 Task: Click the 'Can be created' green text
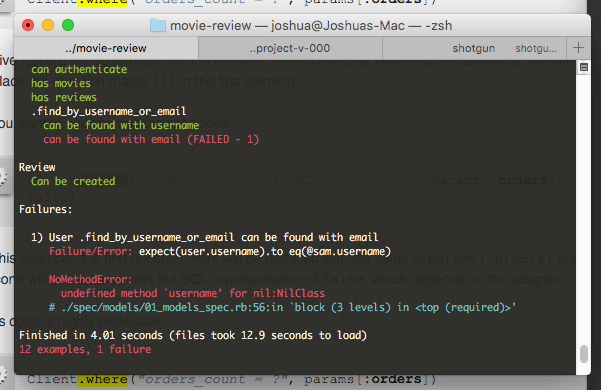(73, 181)
